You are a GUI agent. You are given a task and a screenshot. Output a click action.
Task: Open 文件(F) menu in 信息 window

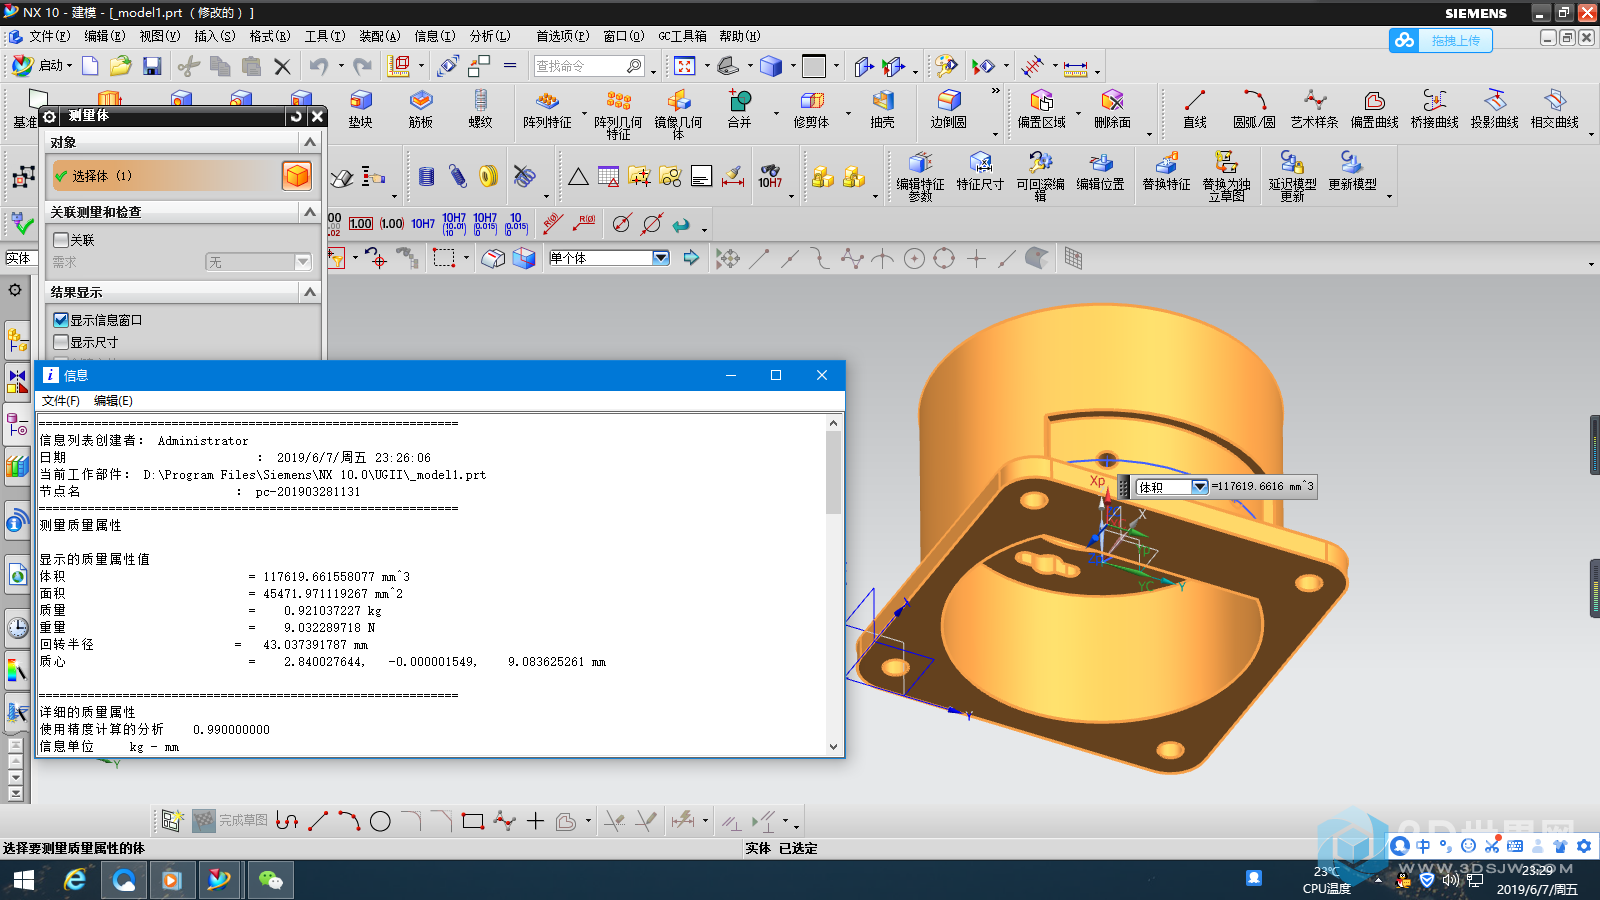[60, 401]
